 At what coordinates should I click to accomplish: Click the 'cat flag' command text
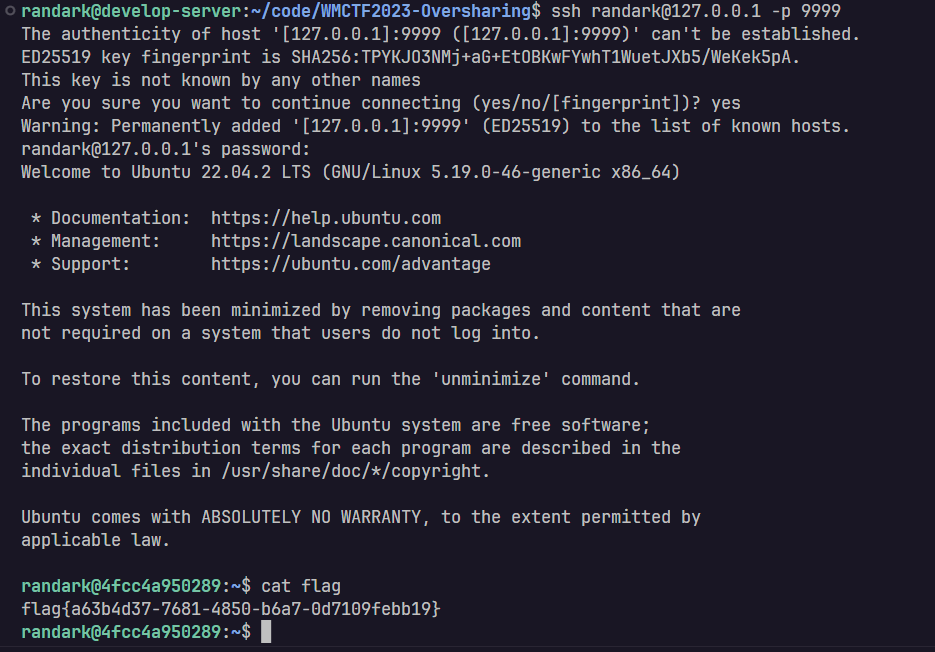coord(301,586)
